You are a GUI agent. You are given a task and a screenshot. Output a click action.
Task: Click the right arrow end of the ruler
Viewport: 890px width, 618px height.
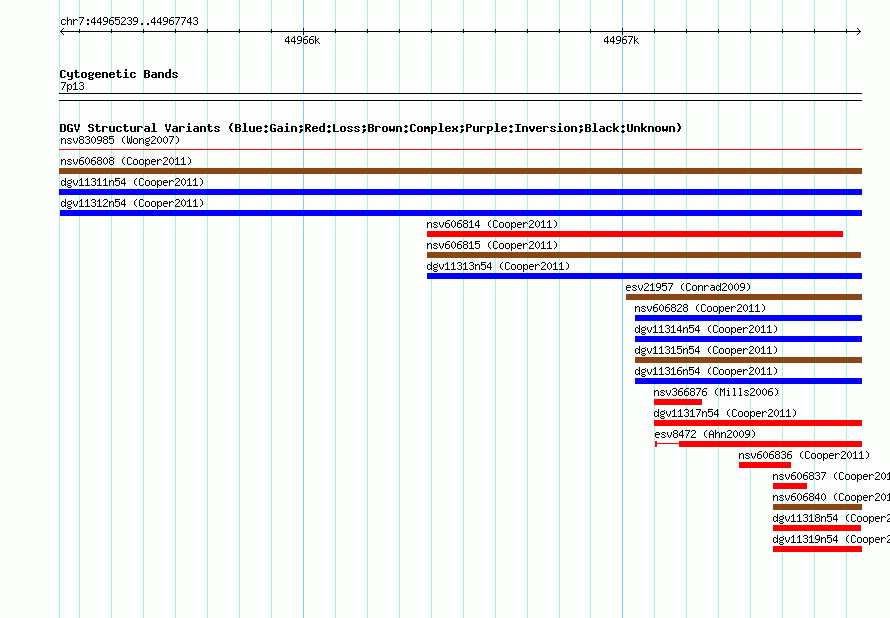[x=859, y=32]
